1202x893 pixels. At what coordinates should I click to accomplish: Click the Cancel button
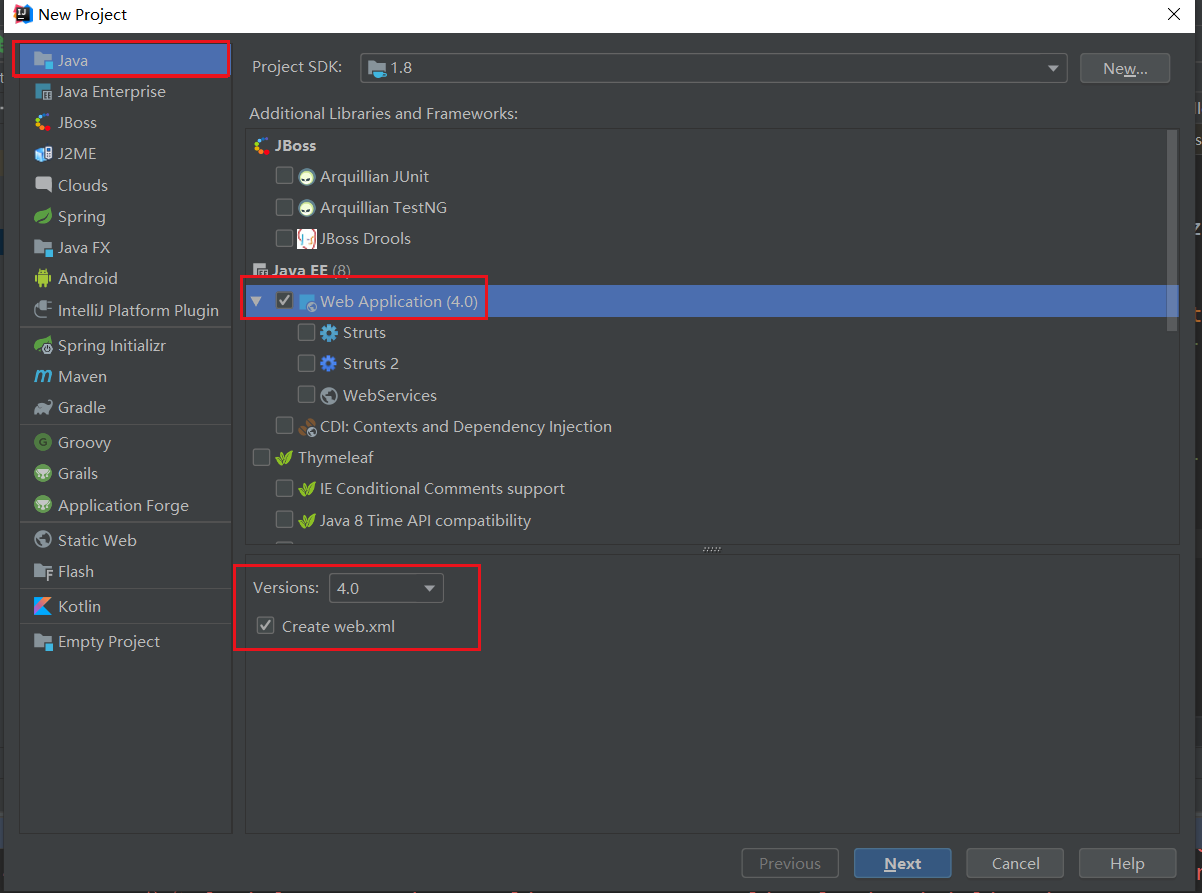(1016, 863)
